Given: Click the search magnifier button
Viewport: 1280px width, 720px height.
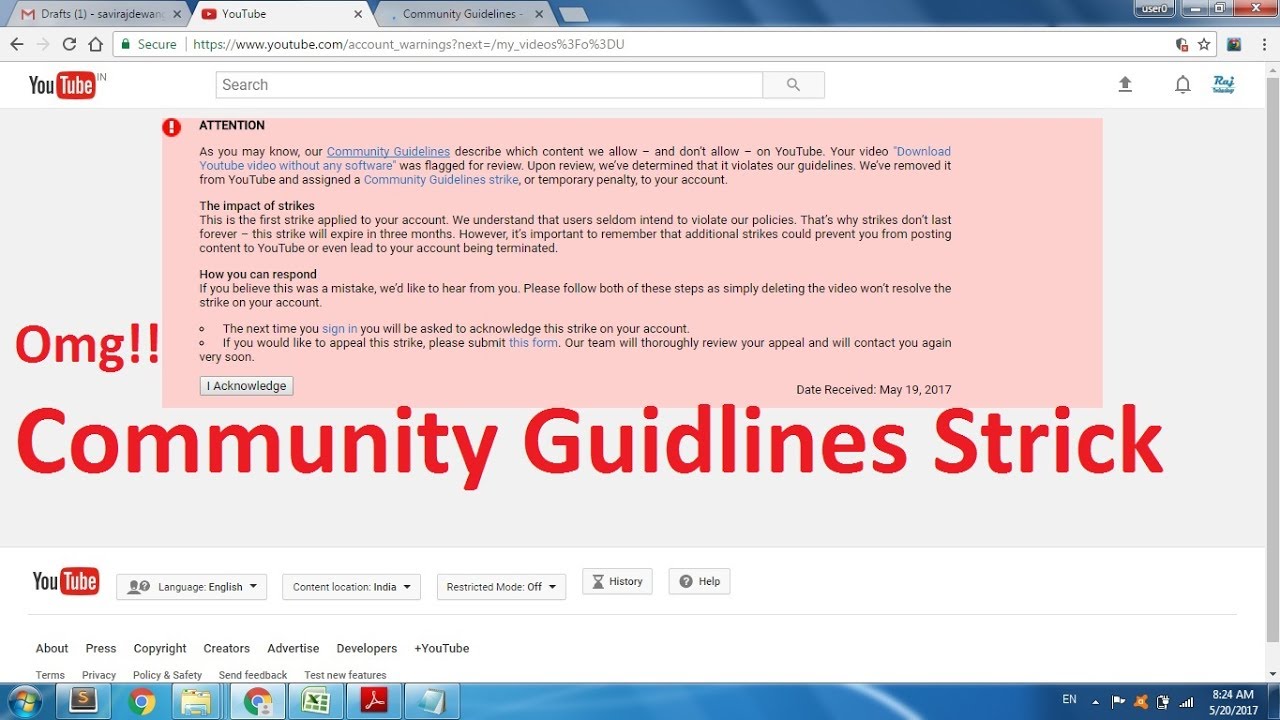Looking at the screenshot, I should tap(793, 85).
